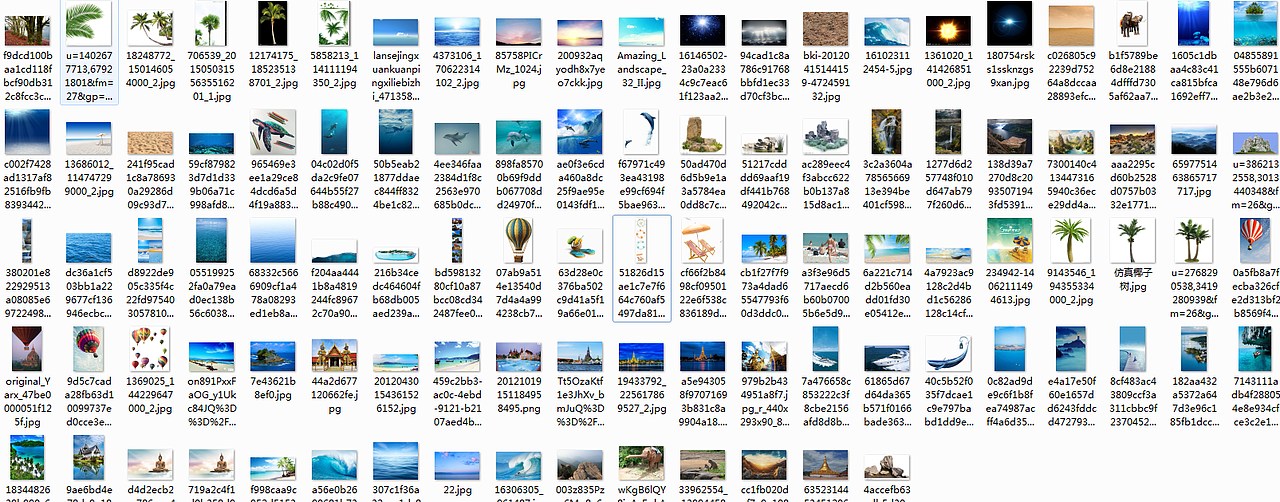This screenshot has width=1280, height=502.
Task: Click file name starting 1277d6d2
Action: pos(949,184)
